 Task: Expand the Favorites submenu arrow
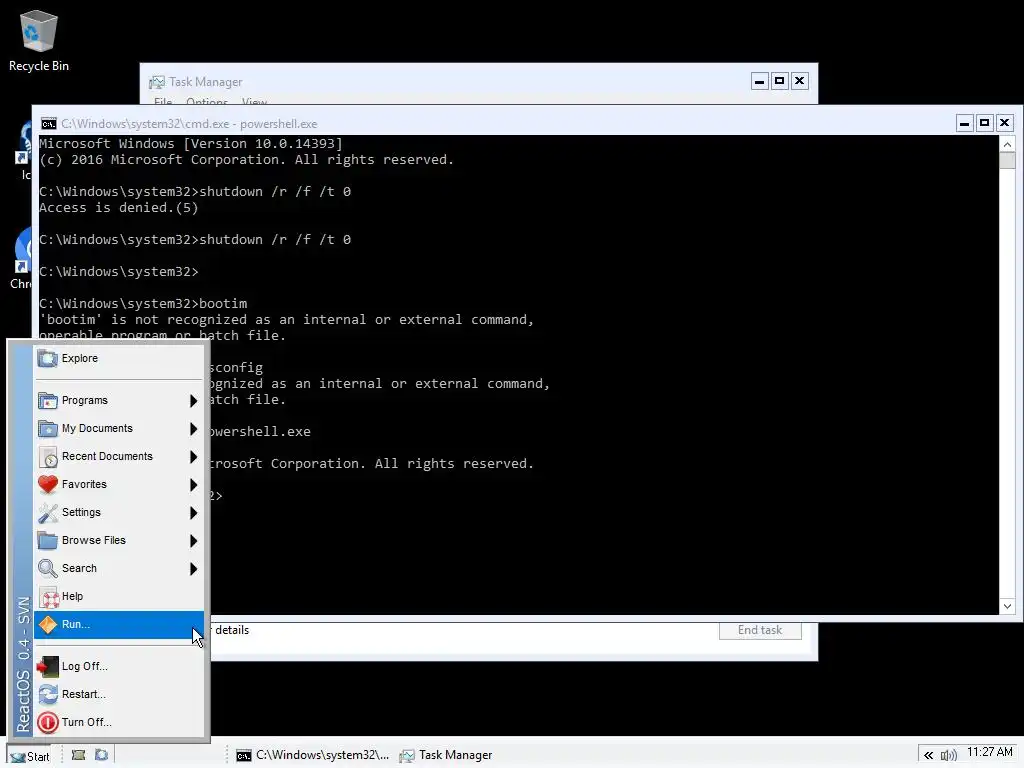coord(193,485)
